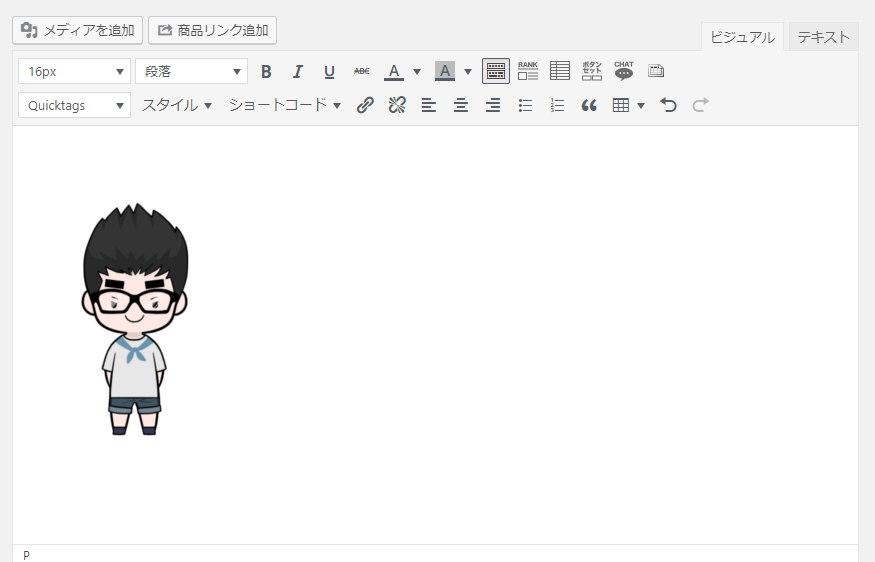Expand the ショートコード shortcode menu
The height and width of the screenshot is (562, 875).
285,105
